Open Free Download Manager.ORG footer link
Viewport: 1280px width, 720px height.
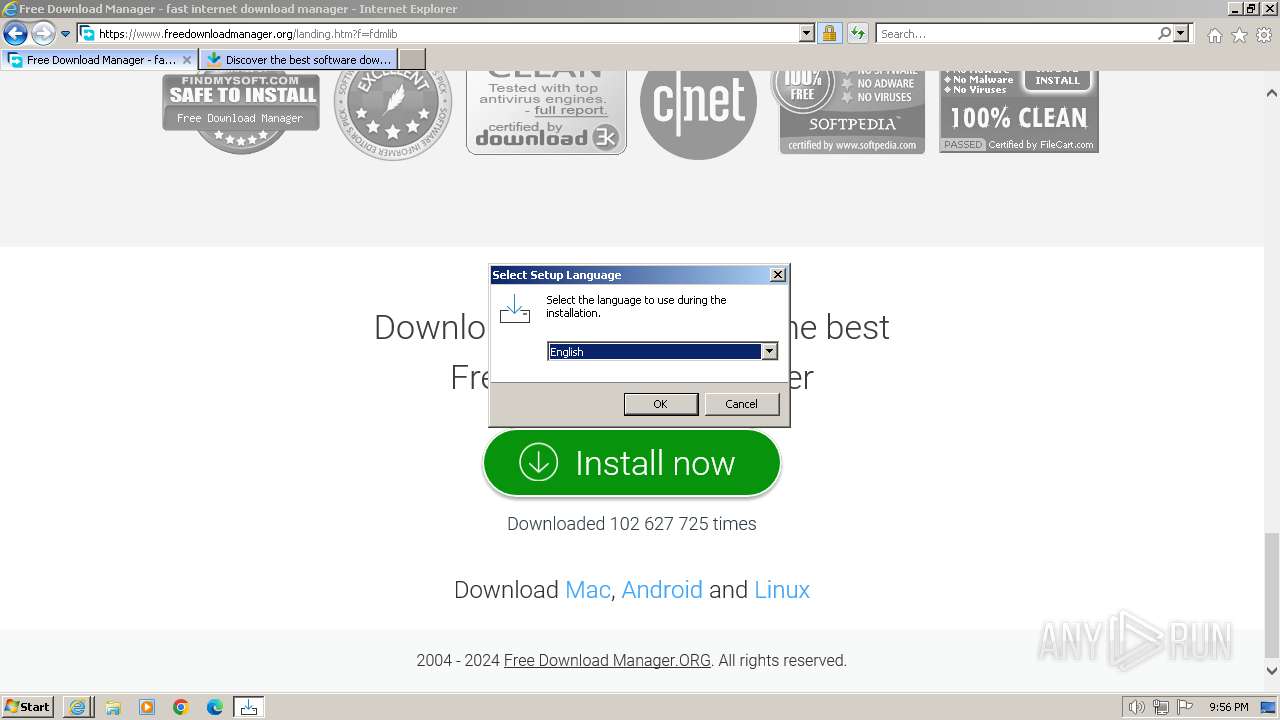pyautogui.click(x=607, y=661)
